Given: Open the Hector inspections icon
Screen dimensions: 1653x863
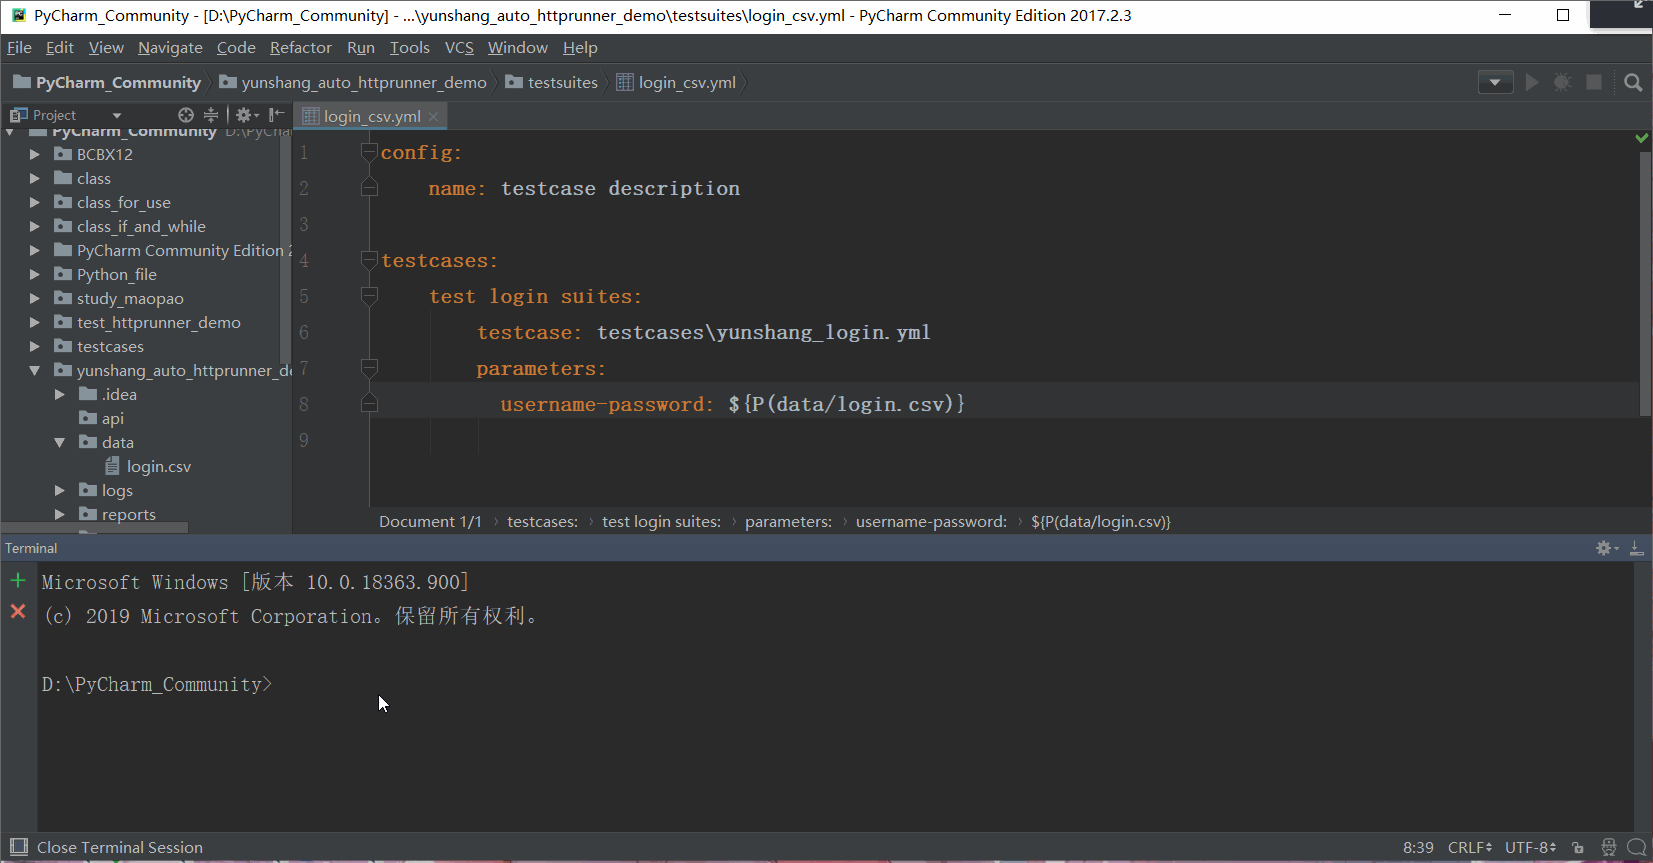Looking at the screenshot, I should click(x=1608, y=847).
